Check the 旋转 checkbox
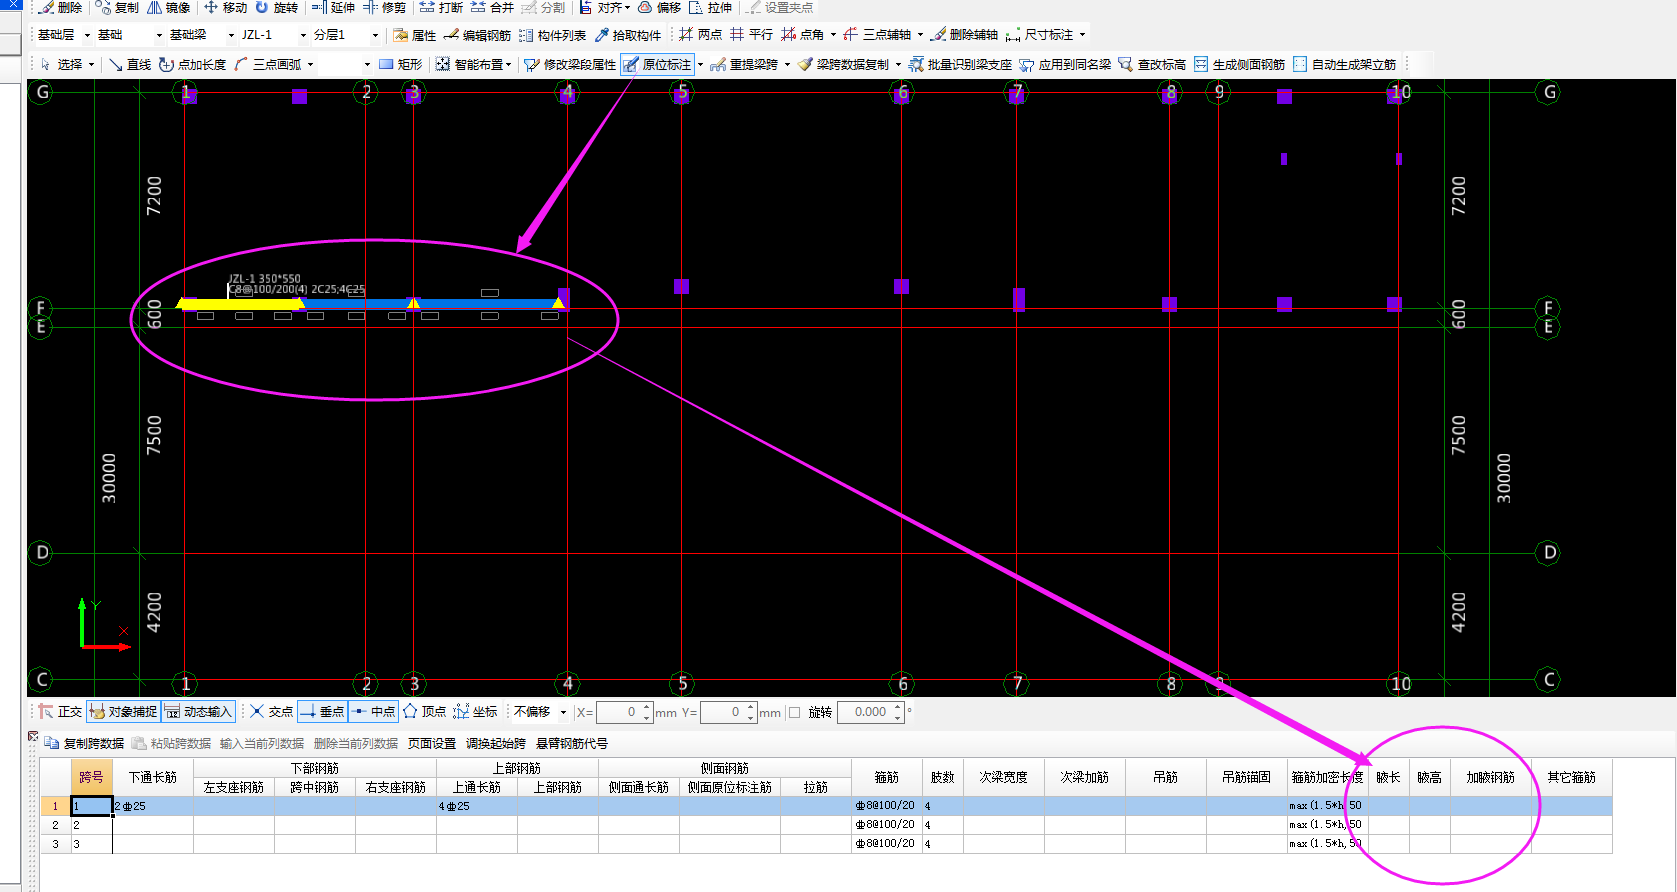The height and width of the screenshot is (892, 1677). 795,712
